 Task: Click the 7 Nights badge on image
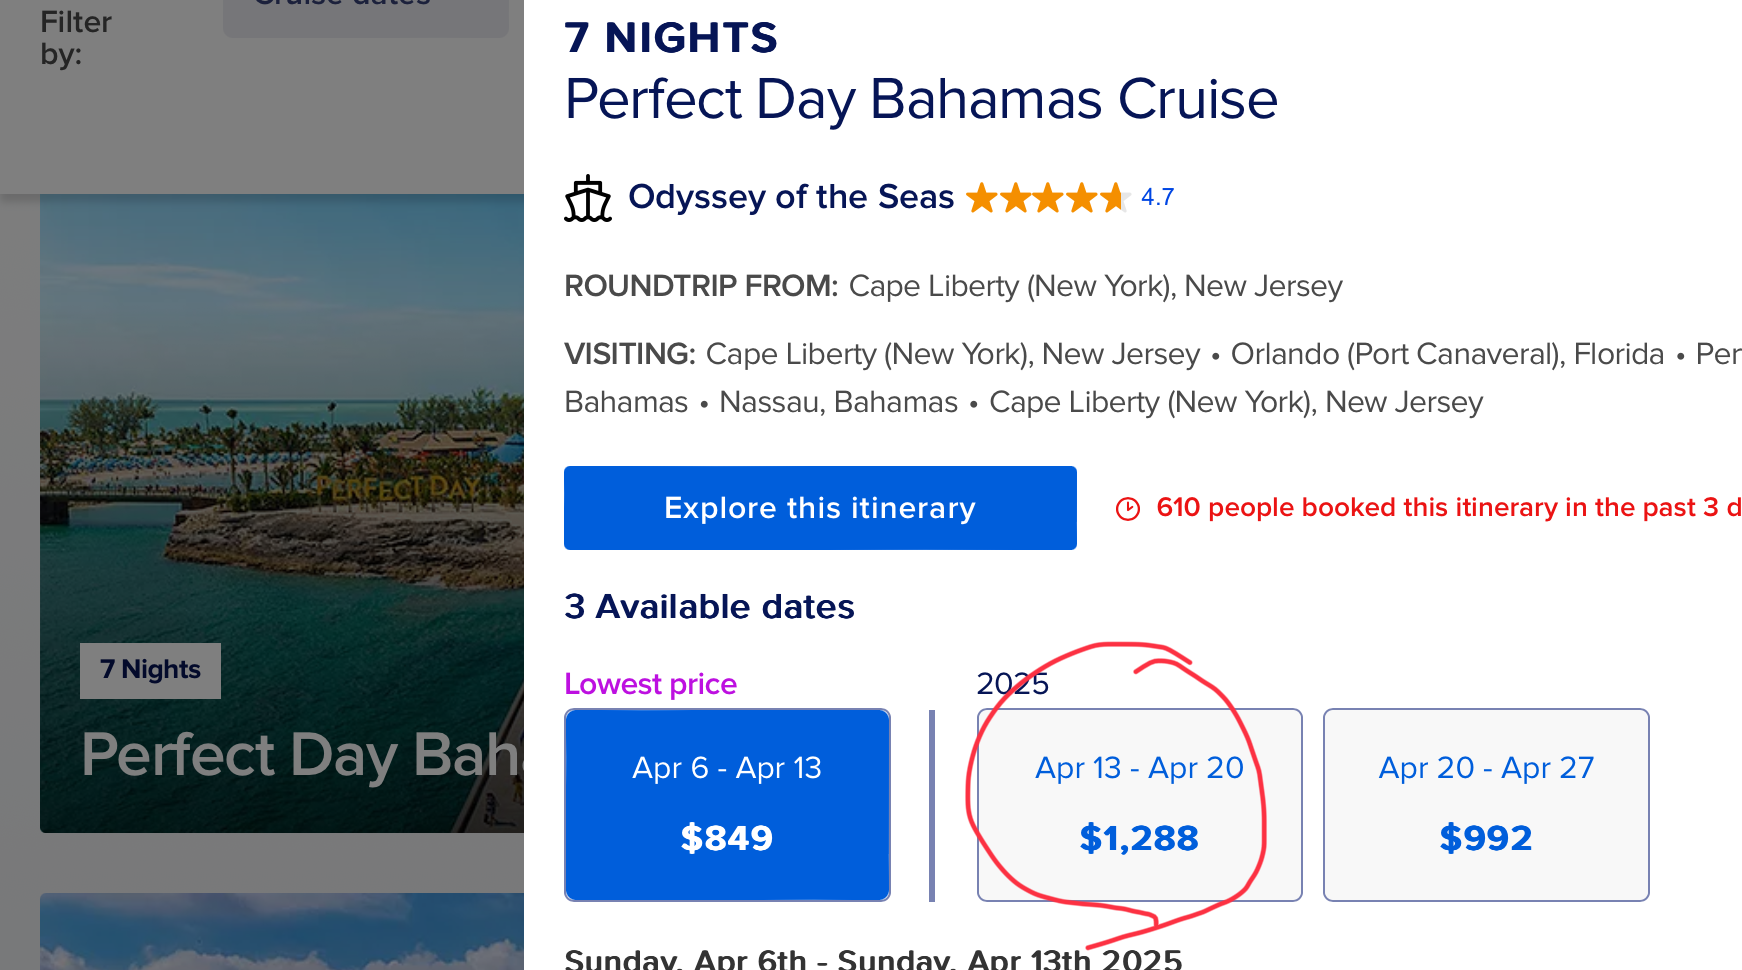[x=150, y=670]
